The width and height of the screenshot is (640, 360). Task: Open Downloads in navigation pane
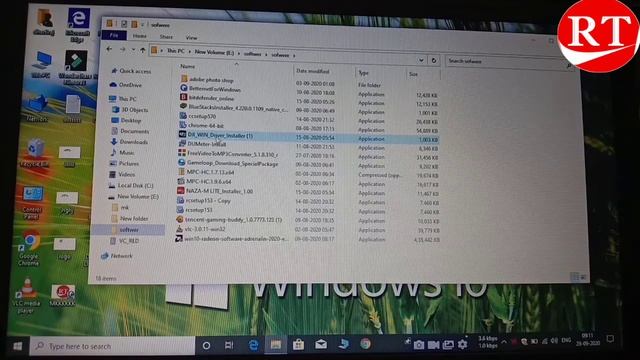pos(129,142)
